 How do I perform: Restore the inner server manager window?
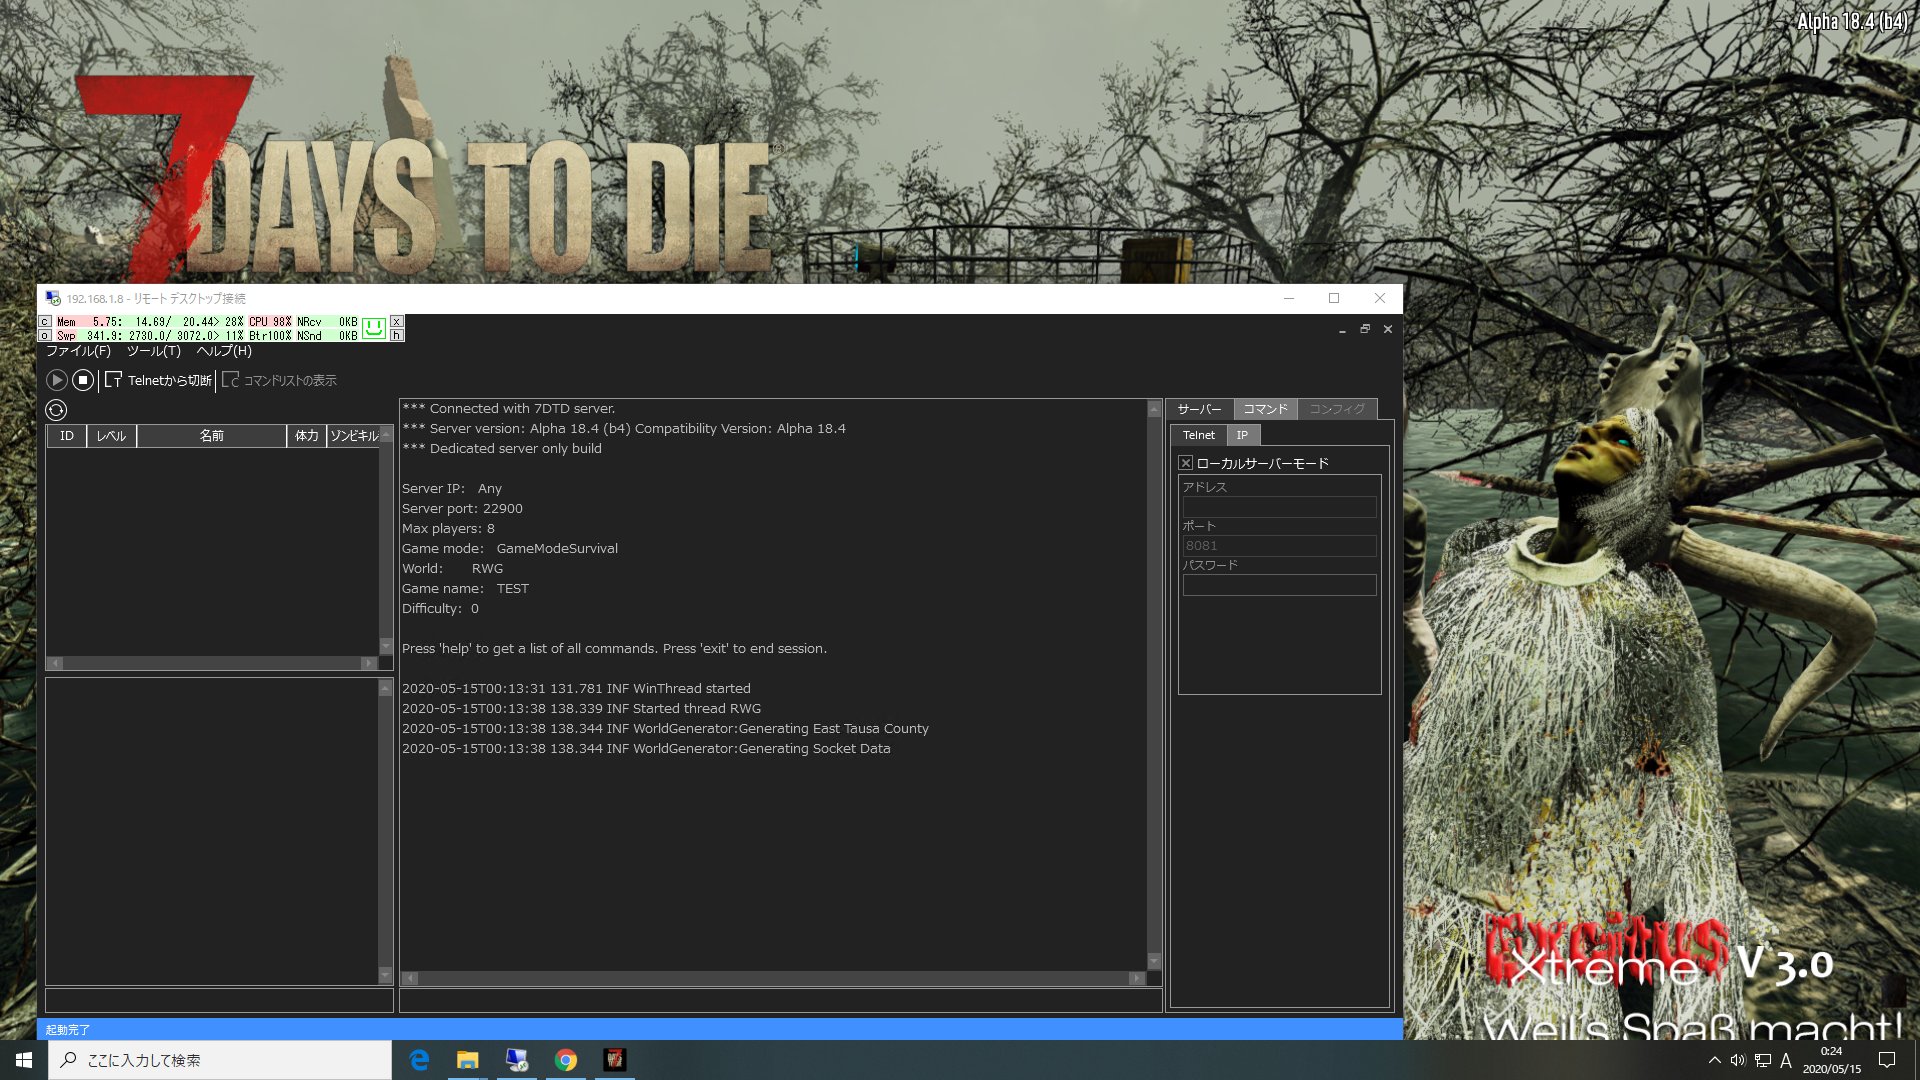click(1365, 329)
